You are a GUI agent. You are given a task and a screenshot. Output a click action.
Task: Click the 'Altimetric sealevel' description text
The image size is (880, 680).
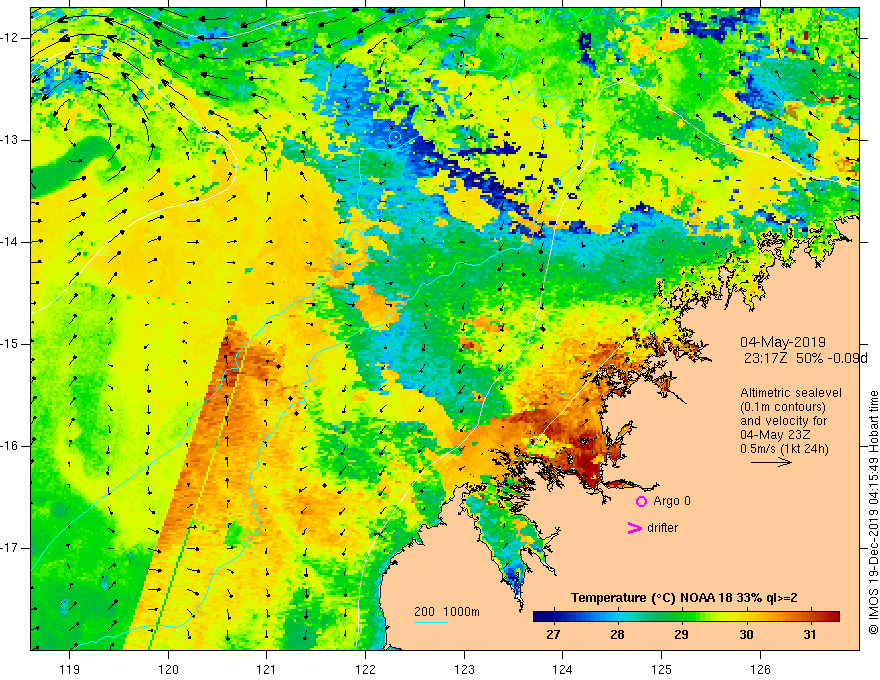791,393
